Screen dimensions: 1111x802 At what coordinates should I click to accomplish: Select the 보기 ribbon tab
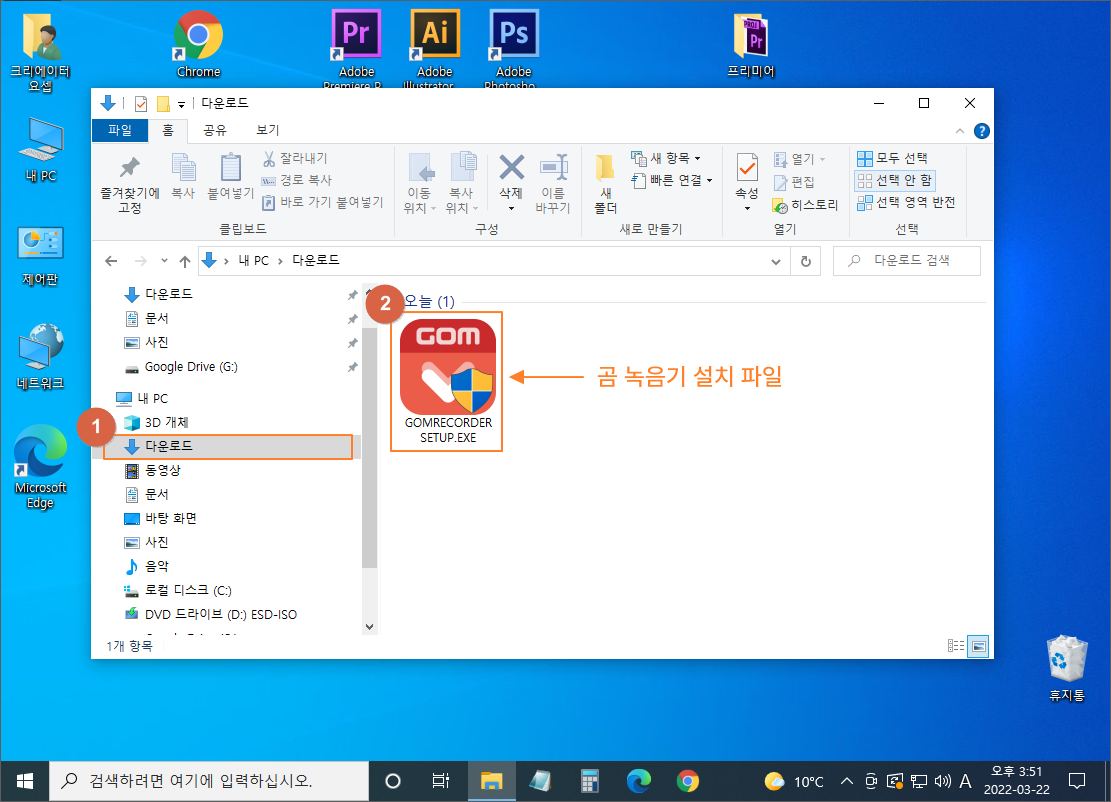(x=268, y=130)
